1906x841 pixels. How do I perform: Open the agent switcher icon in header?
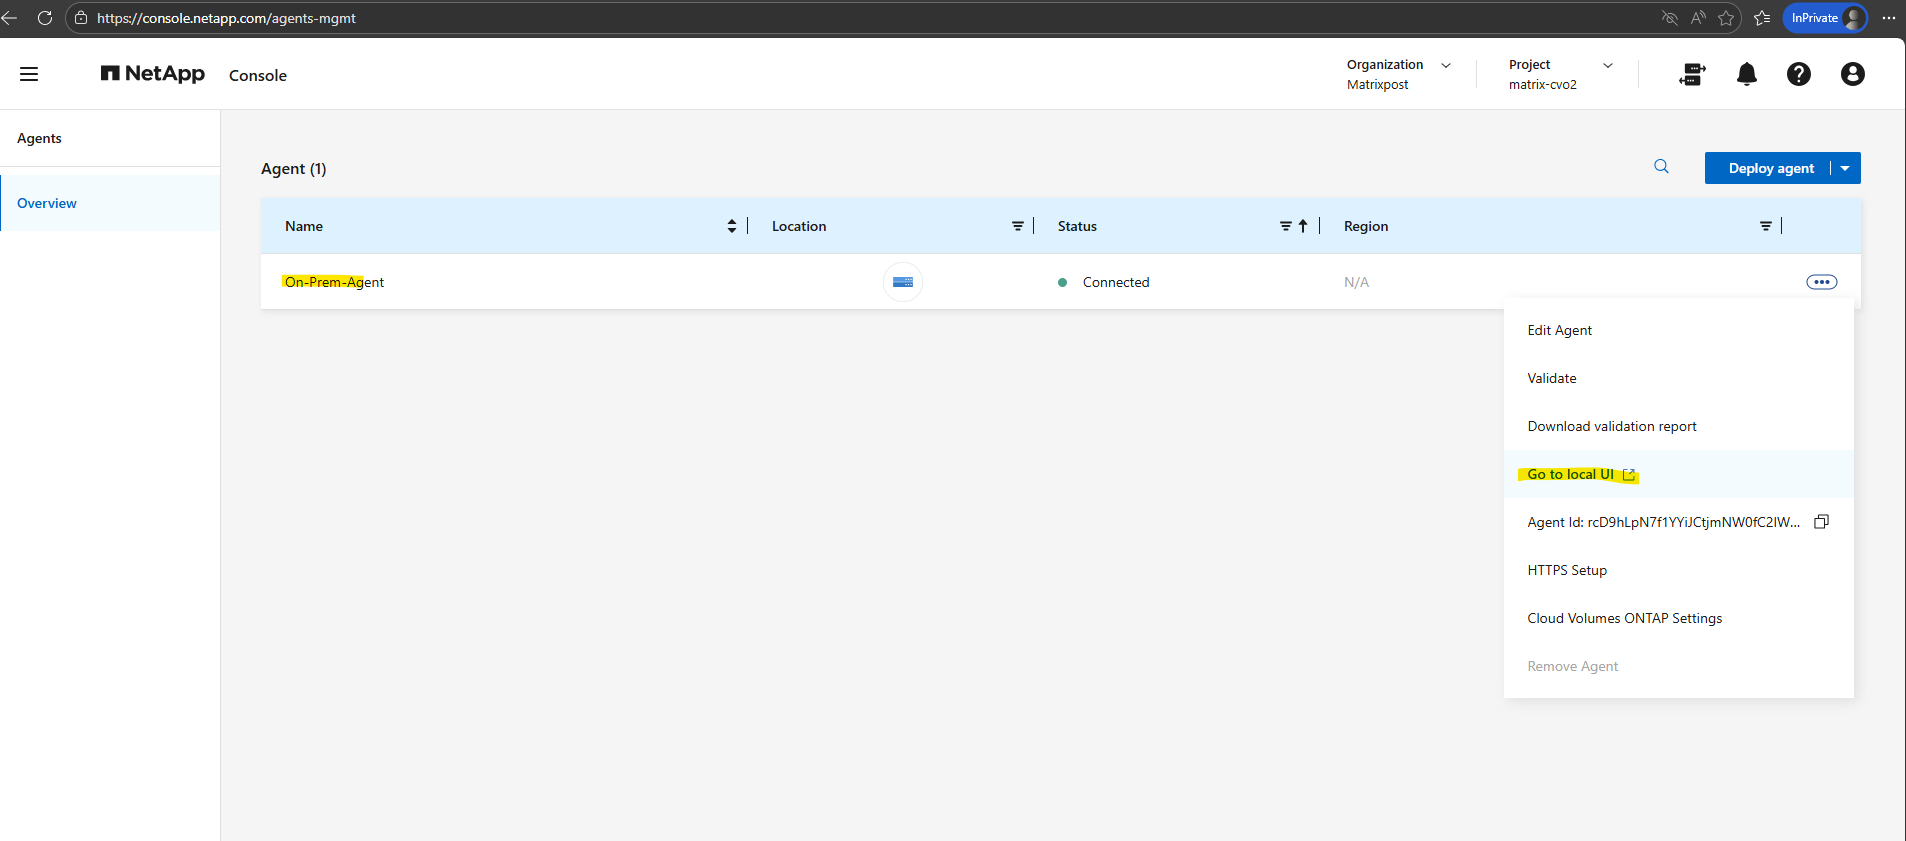[1692, 74]
